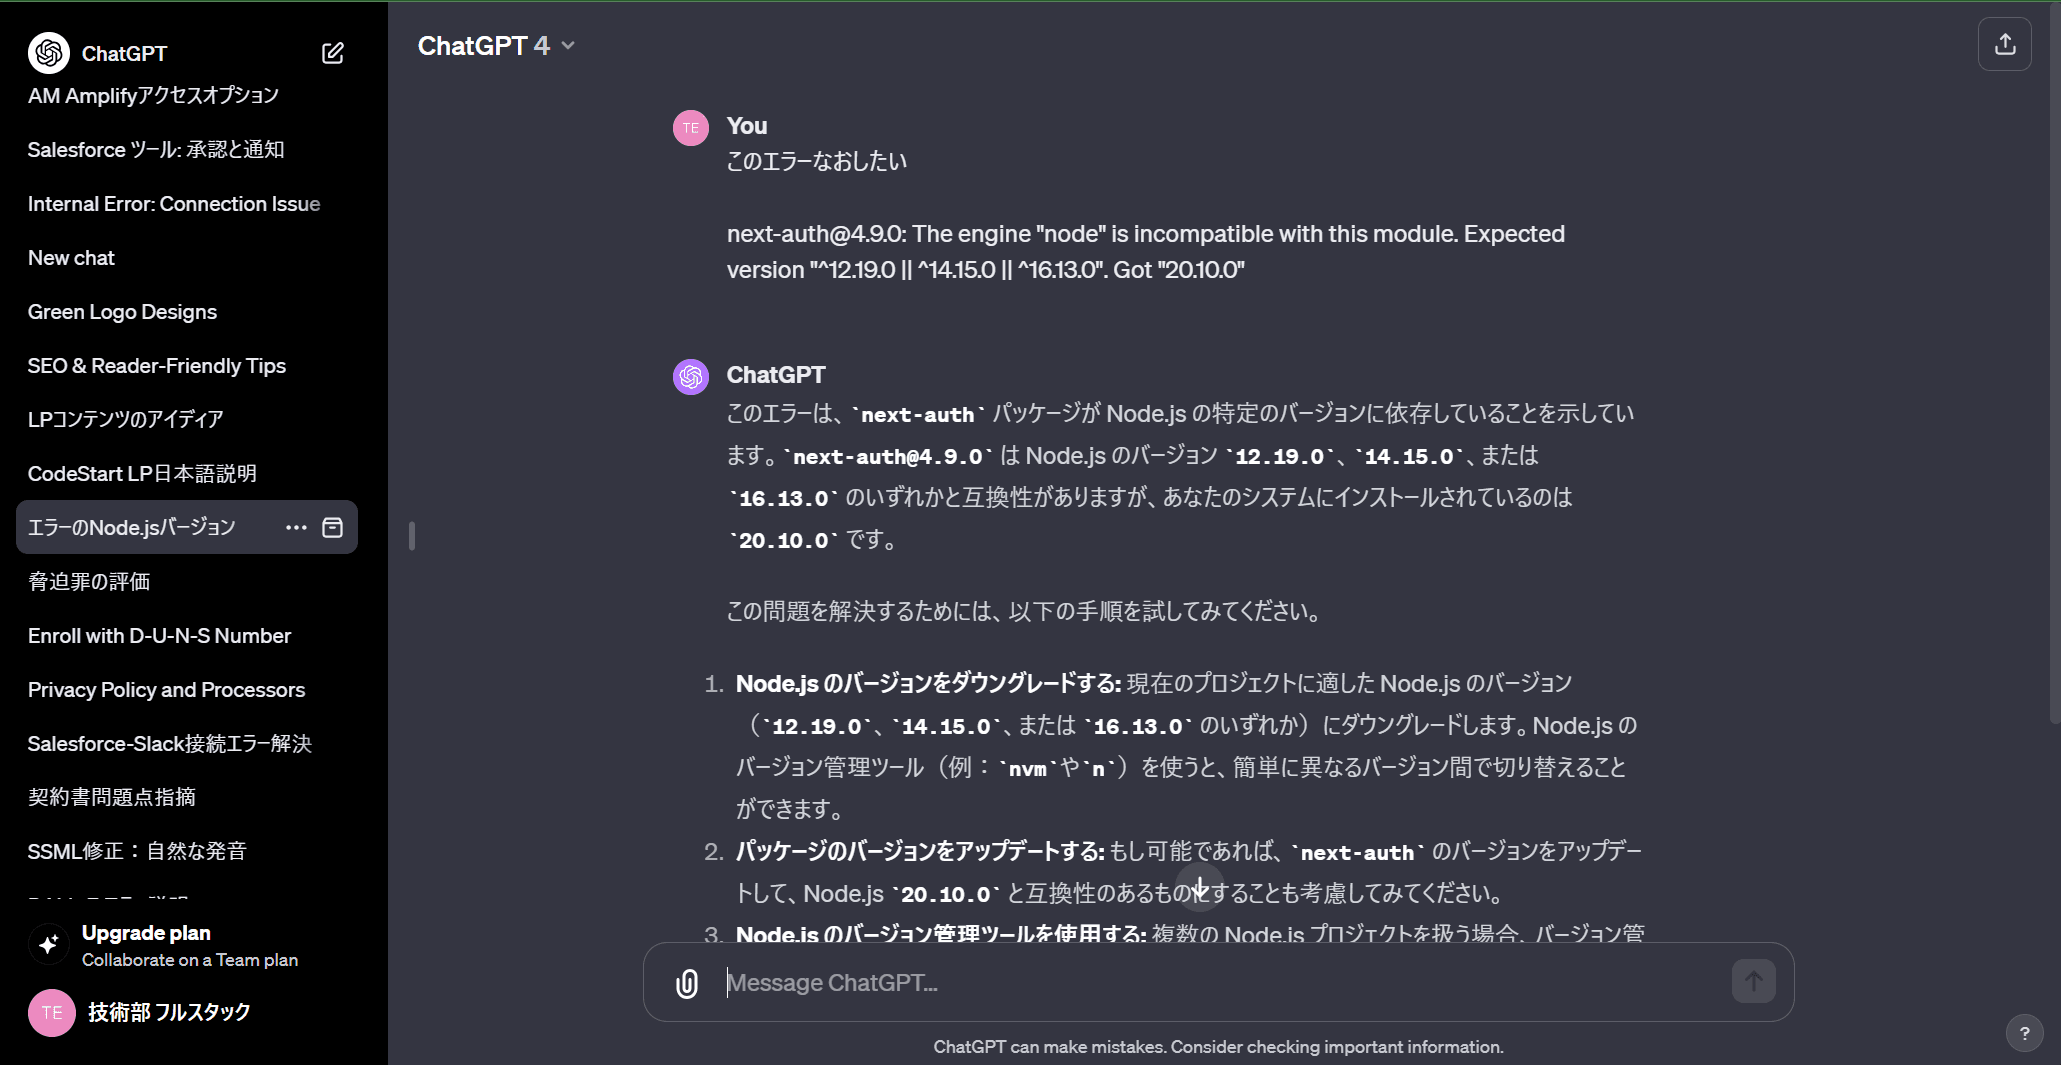The height and width of the screenshot is (1065, 2061).
Task: Click the page's vertical scrollbar
Action: [2054, 360]
